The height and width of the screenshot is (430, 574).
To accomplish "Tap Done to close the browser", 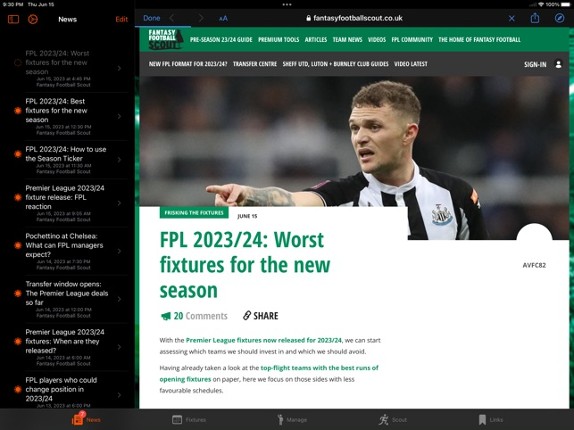I will 152,18.
